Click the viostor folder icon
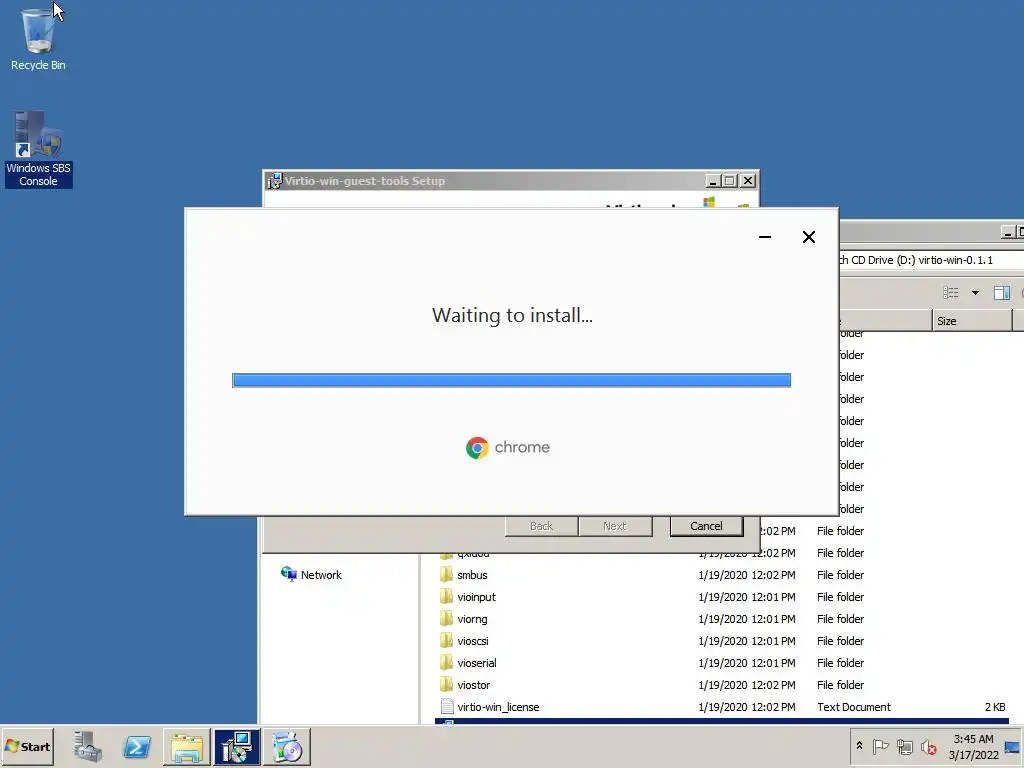 [446, 684]
